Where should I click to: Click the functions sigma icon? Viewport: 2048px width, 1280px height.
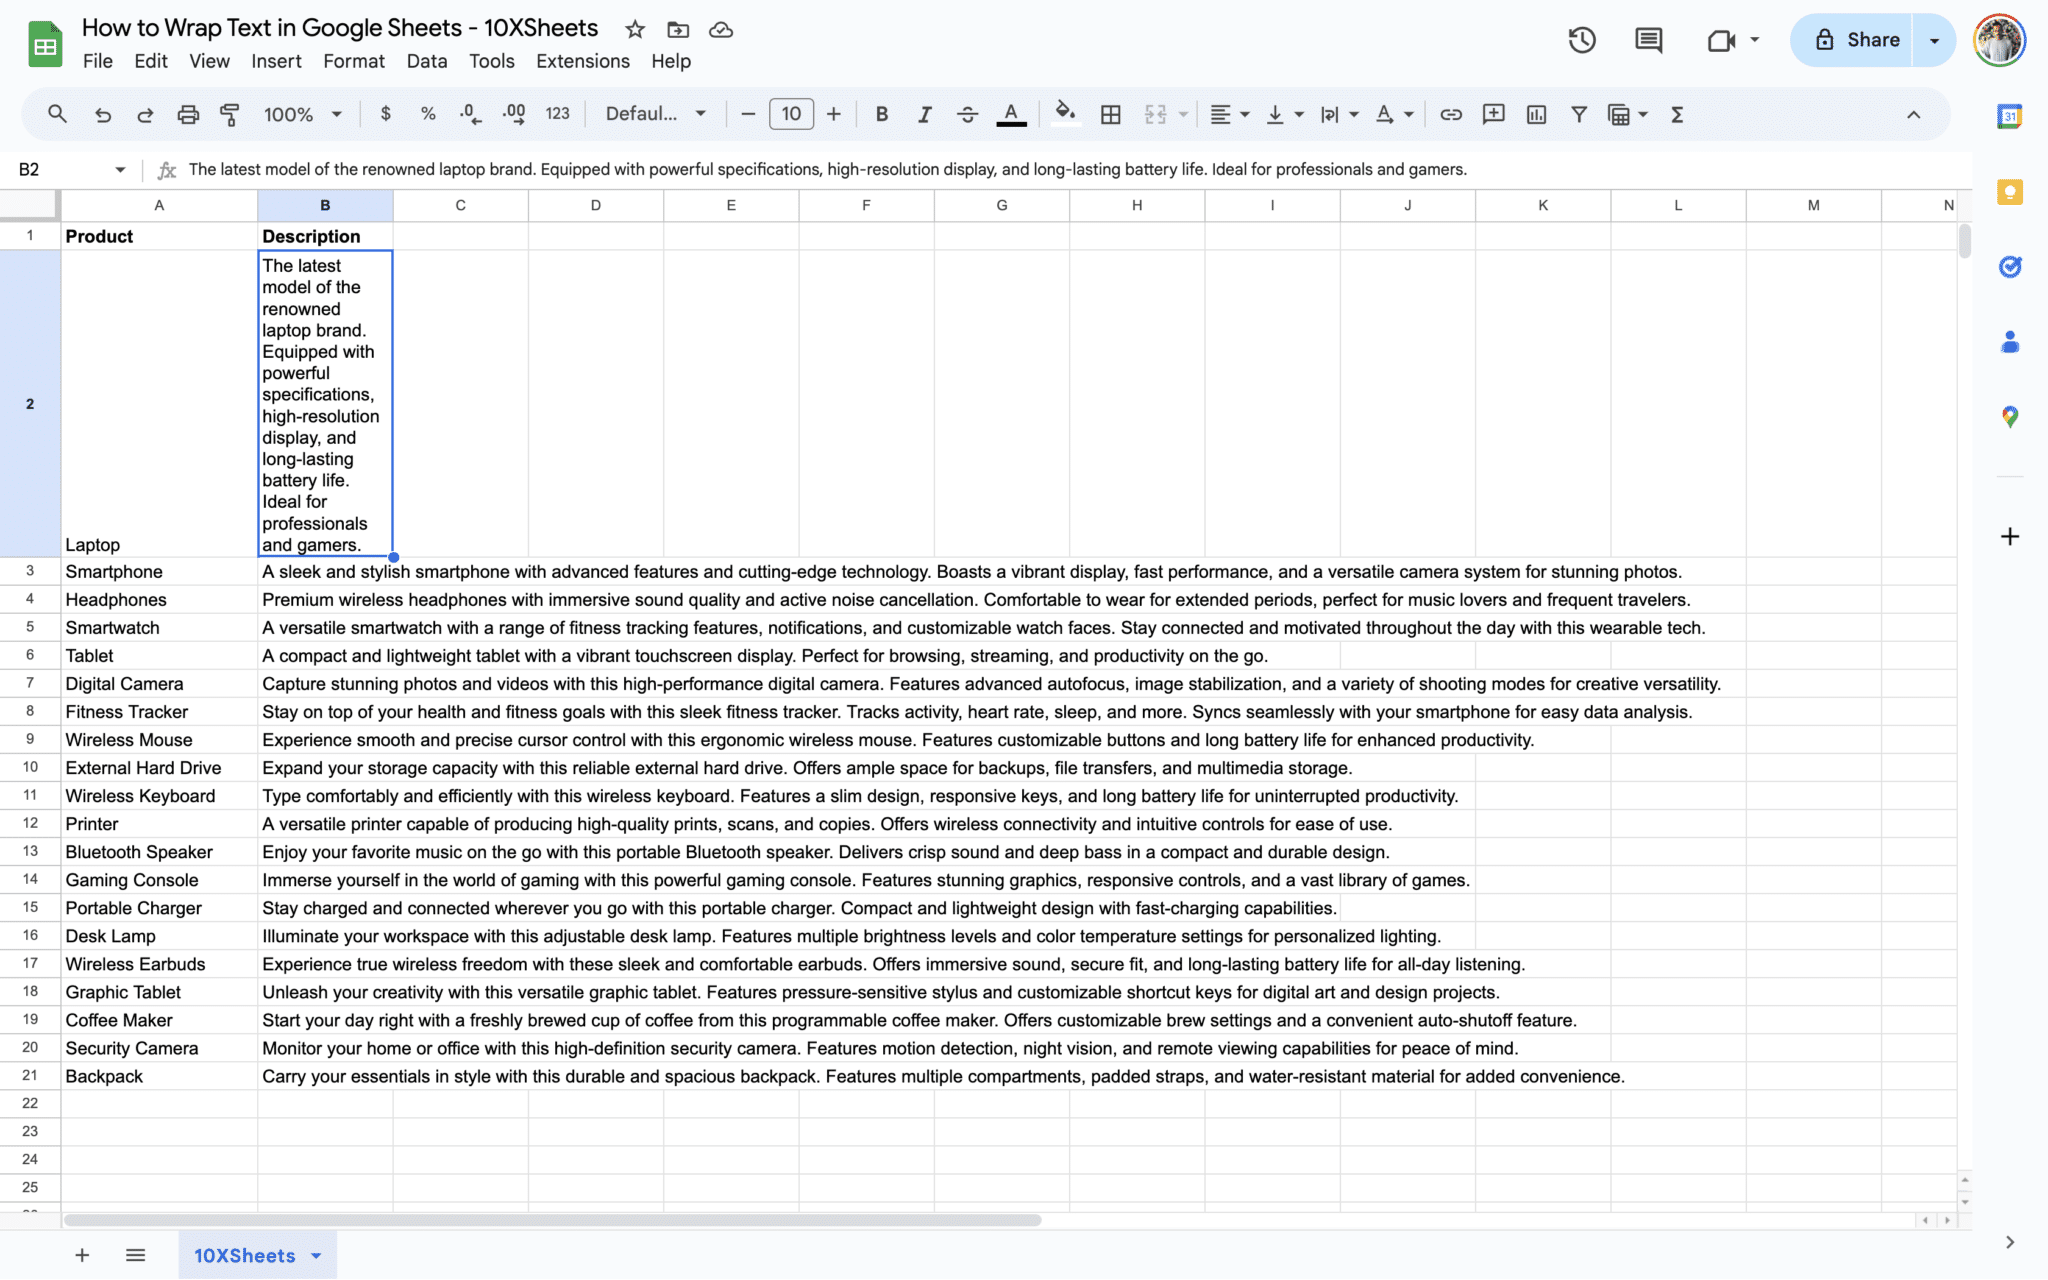[x=1677, y=114]
